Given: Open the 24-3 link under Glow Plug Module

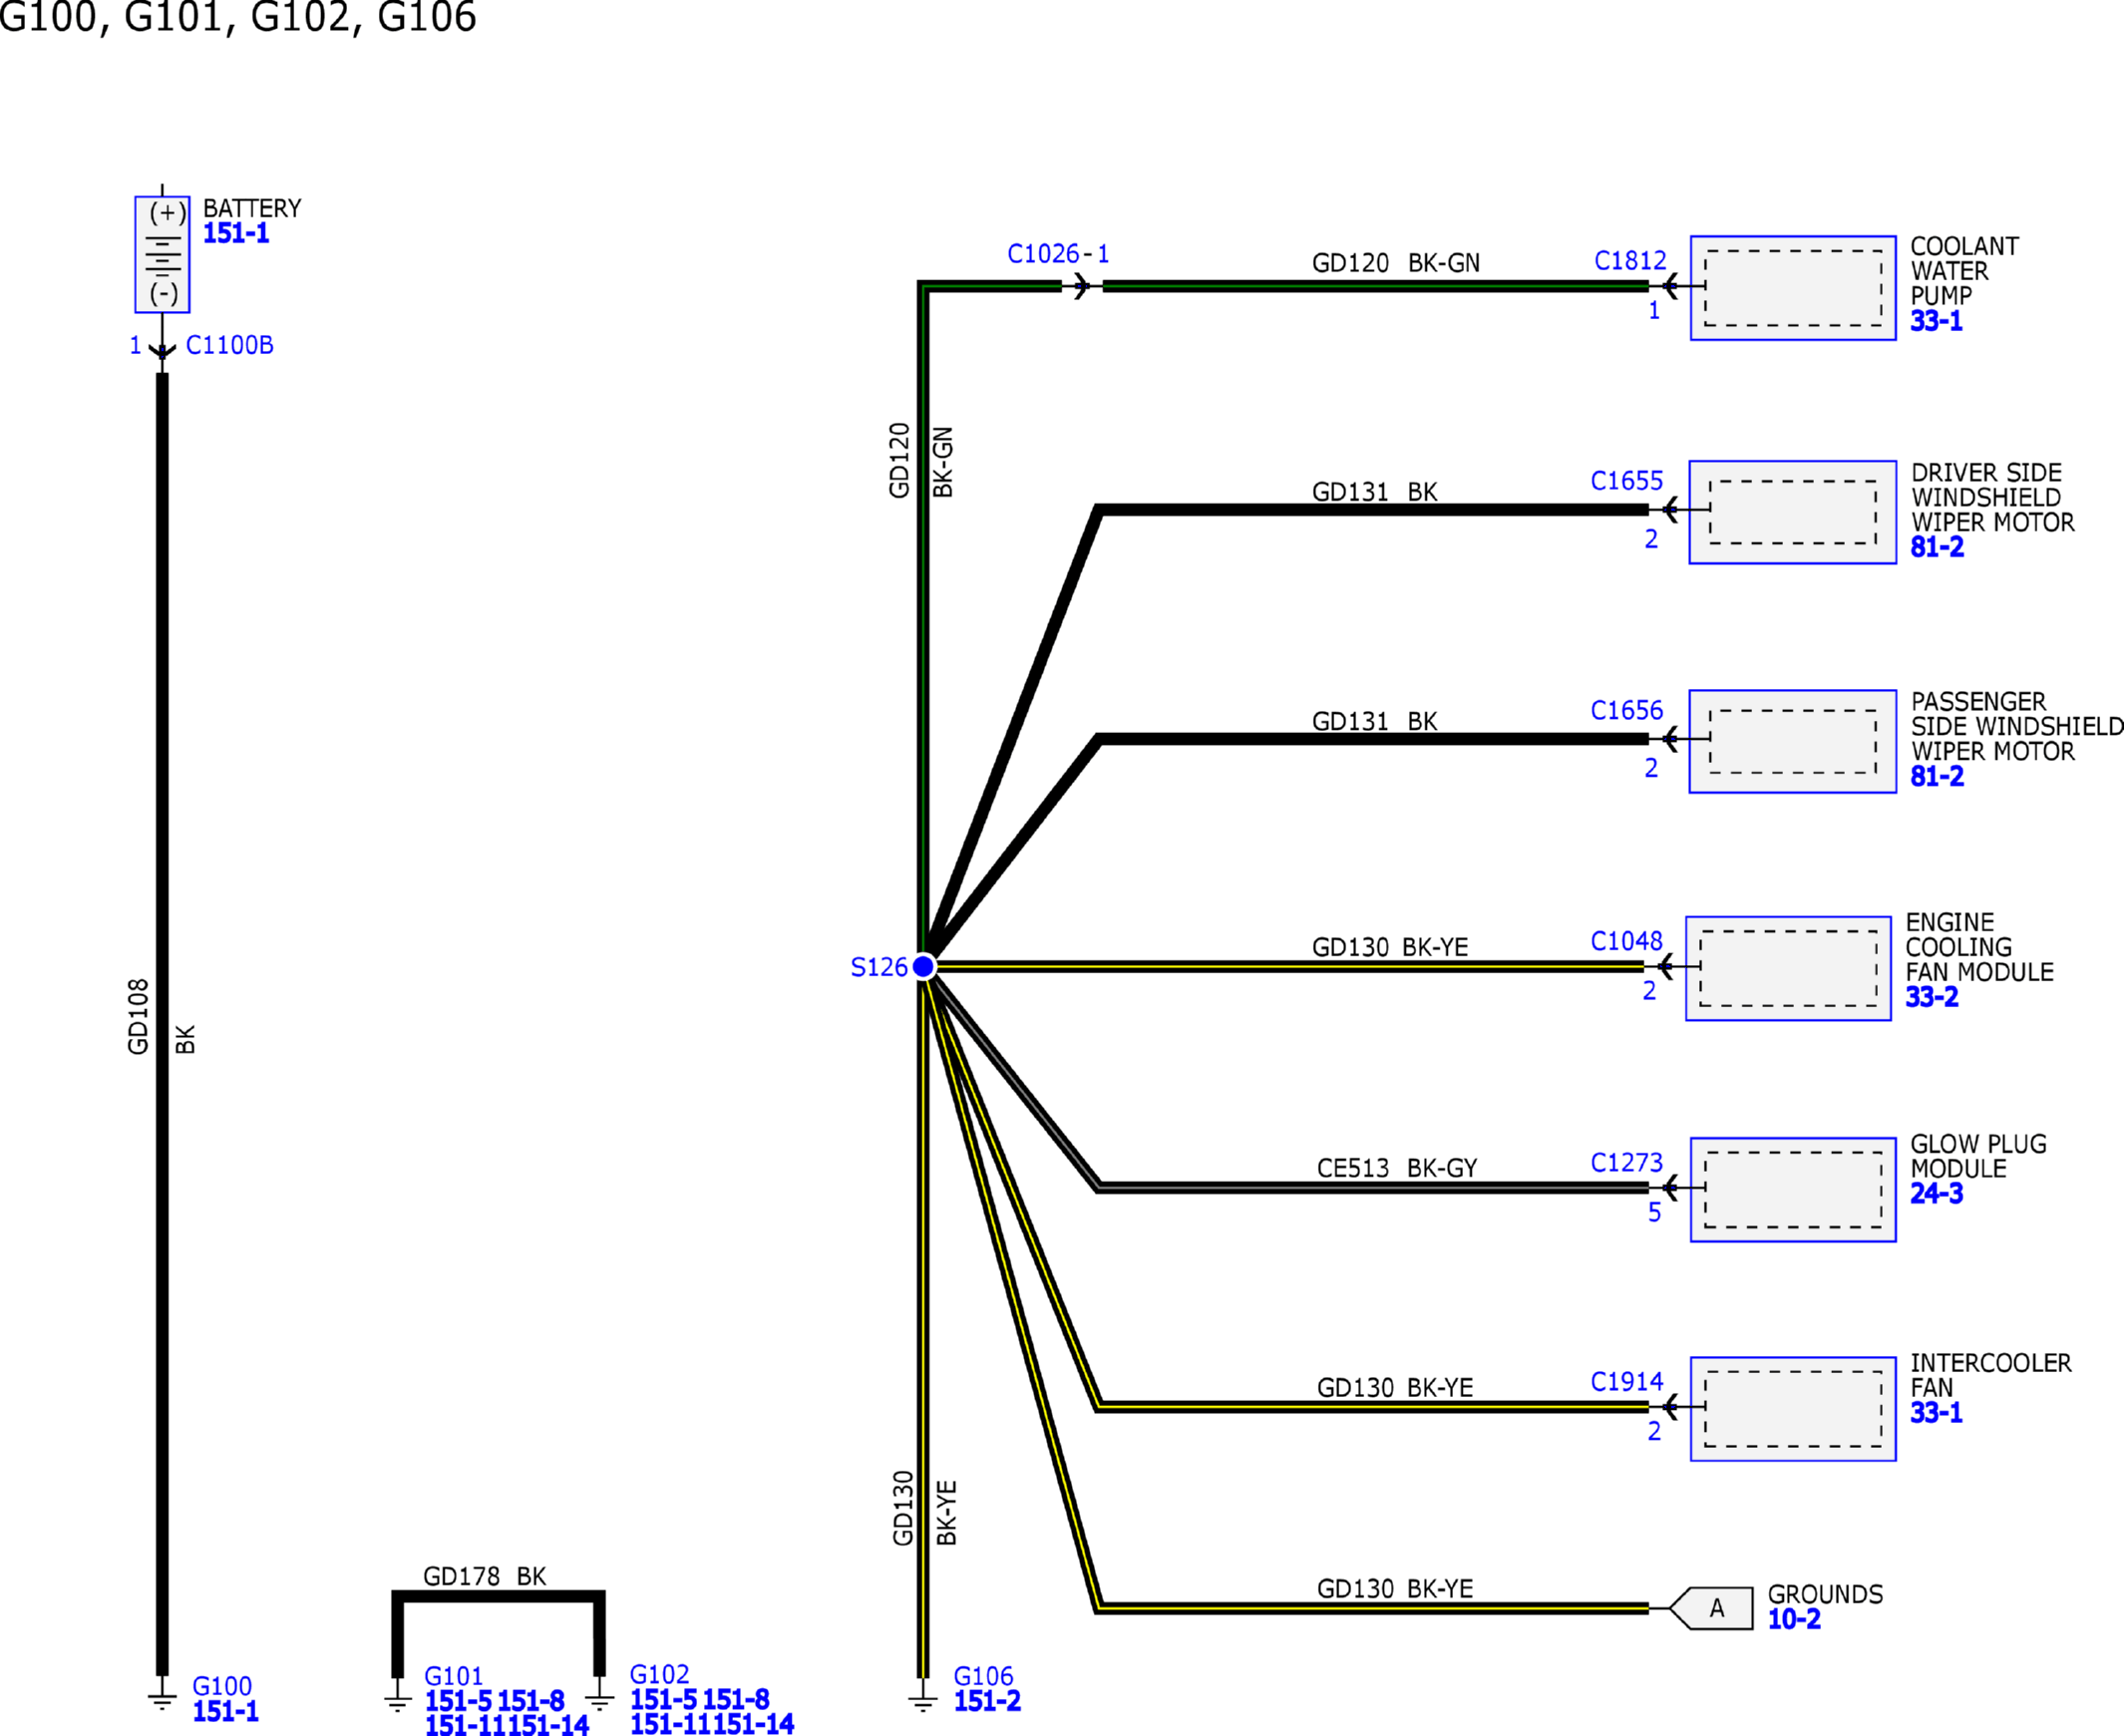Looking at the screenshot, I should [1936, 1193].
